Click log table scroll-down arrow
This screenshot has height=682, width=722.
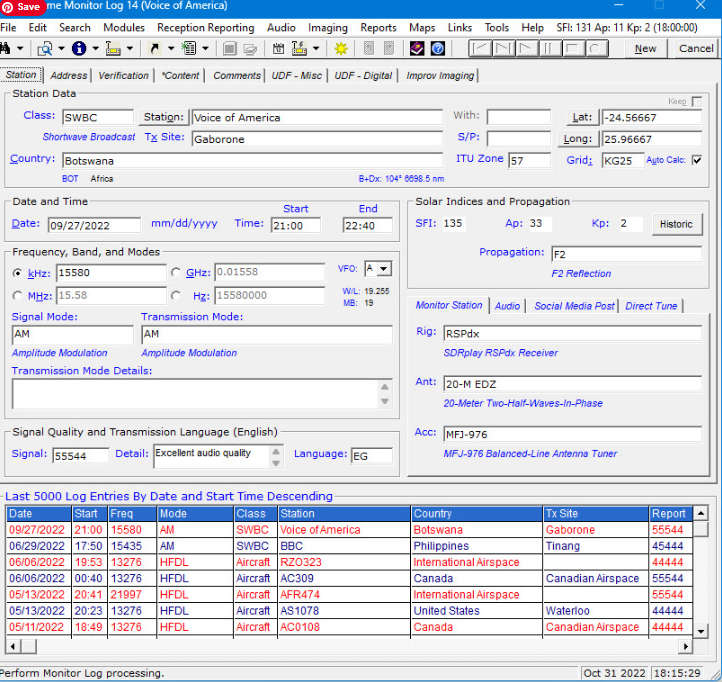[700, 631]
